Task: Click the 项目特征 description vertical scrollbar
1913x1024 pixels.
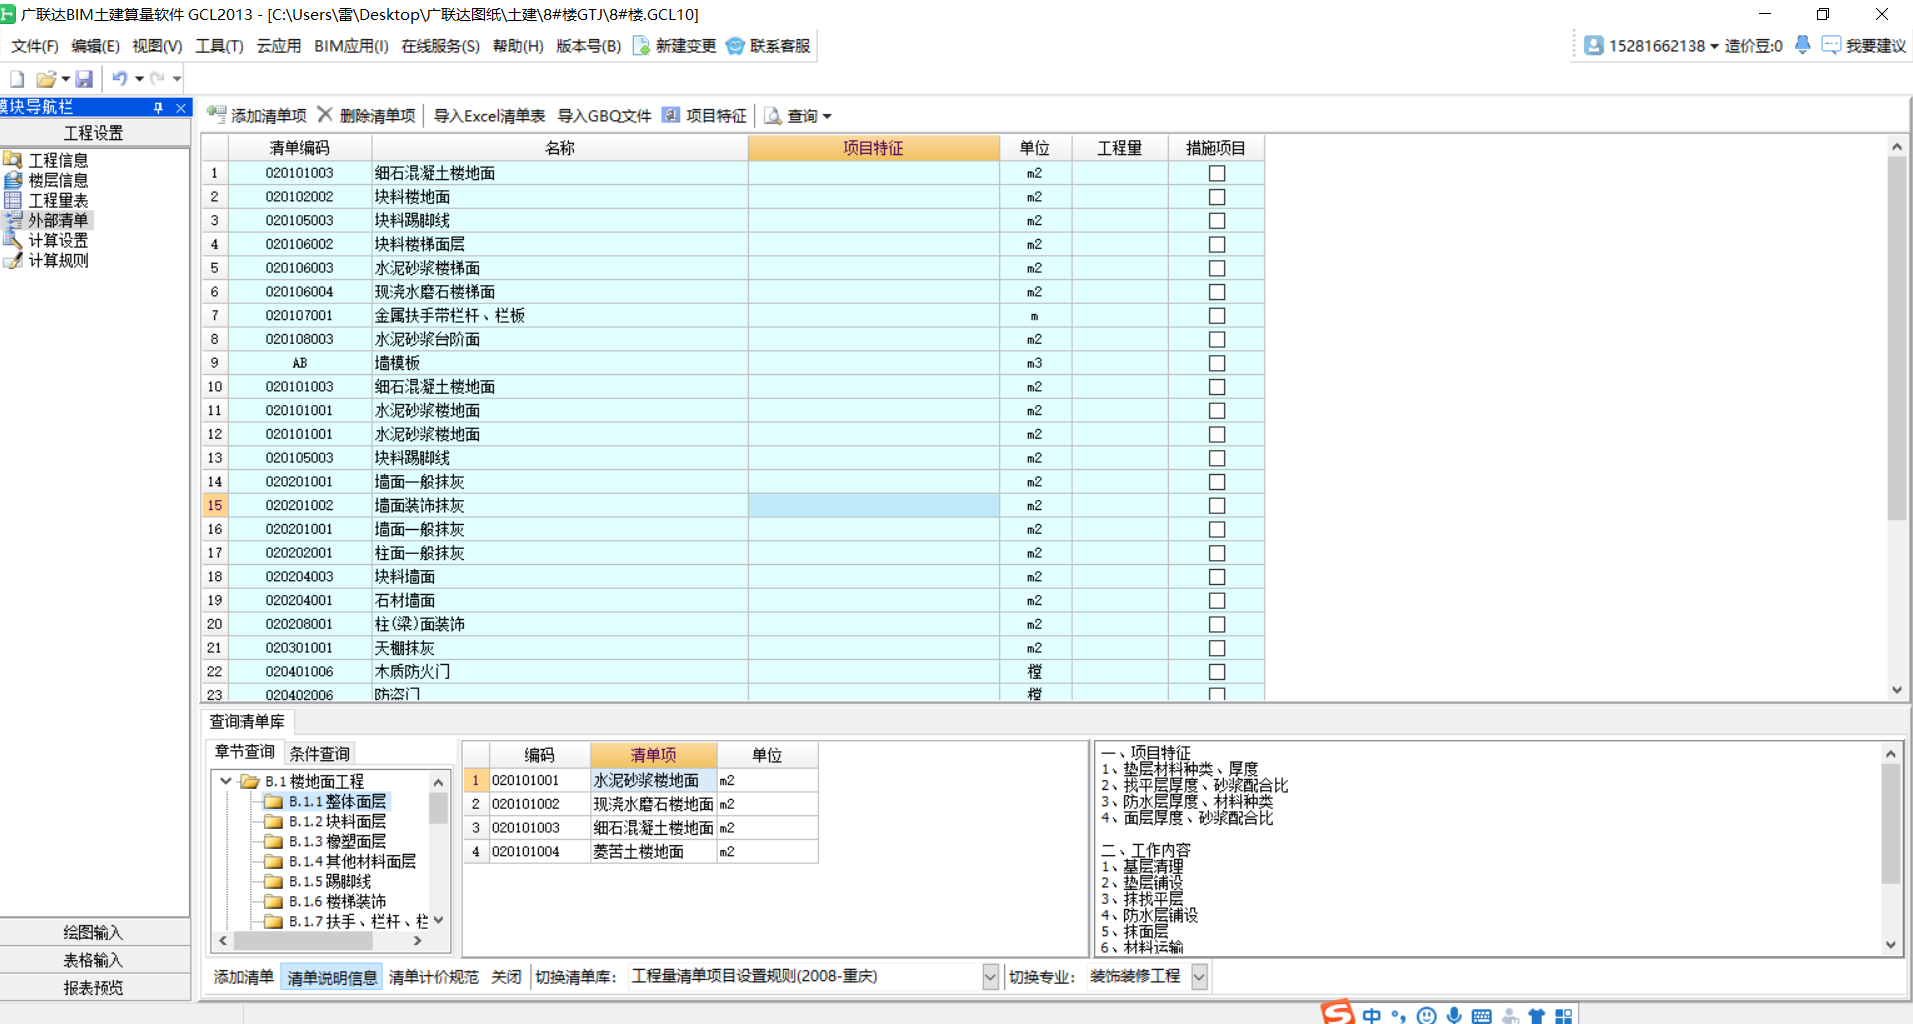Action: pyautogui.click(x=1890, y=824)
